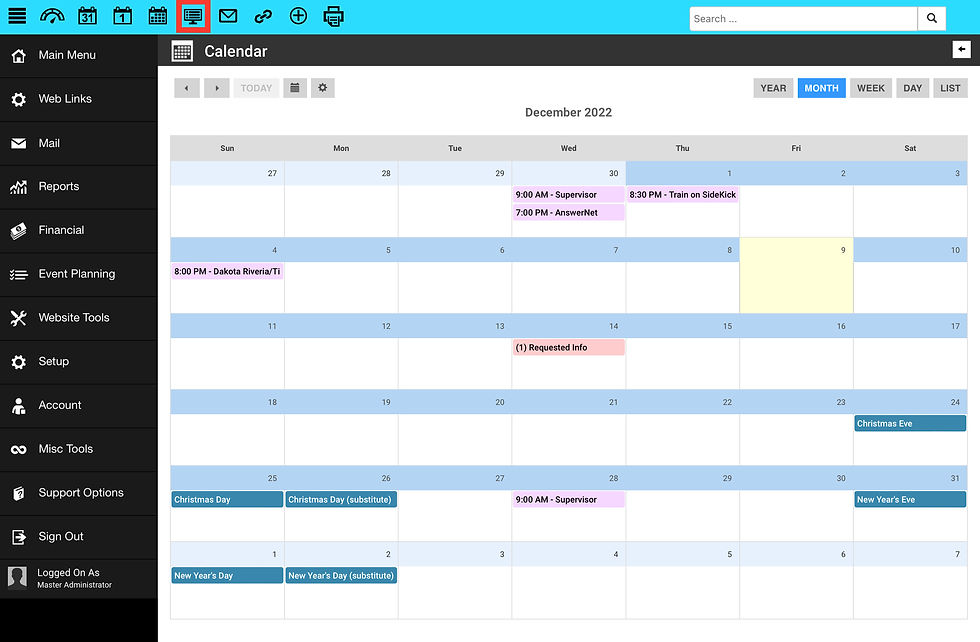
Task: Open the 7:00 PM AnswerNet event
Action: click(x=568, y=213)
